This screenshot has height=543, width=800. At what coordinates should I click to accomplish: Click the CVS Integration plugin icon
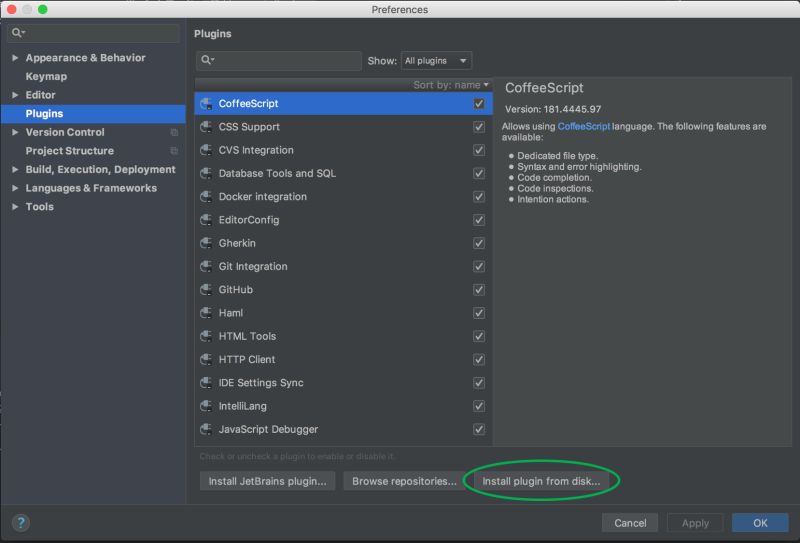(206, 150)
